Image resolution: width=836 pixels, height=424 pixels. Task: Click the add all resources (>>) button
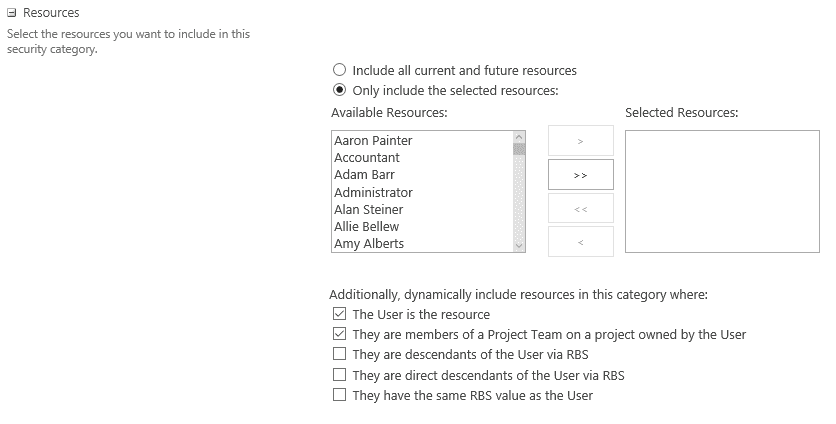(581, 175)
